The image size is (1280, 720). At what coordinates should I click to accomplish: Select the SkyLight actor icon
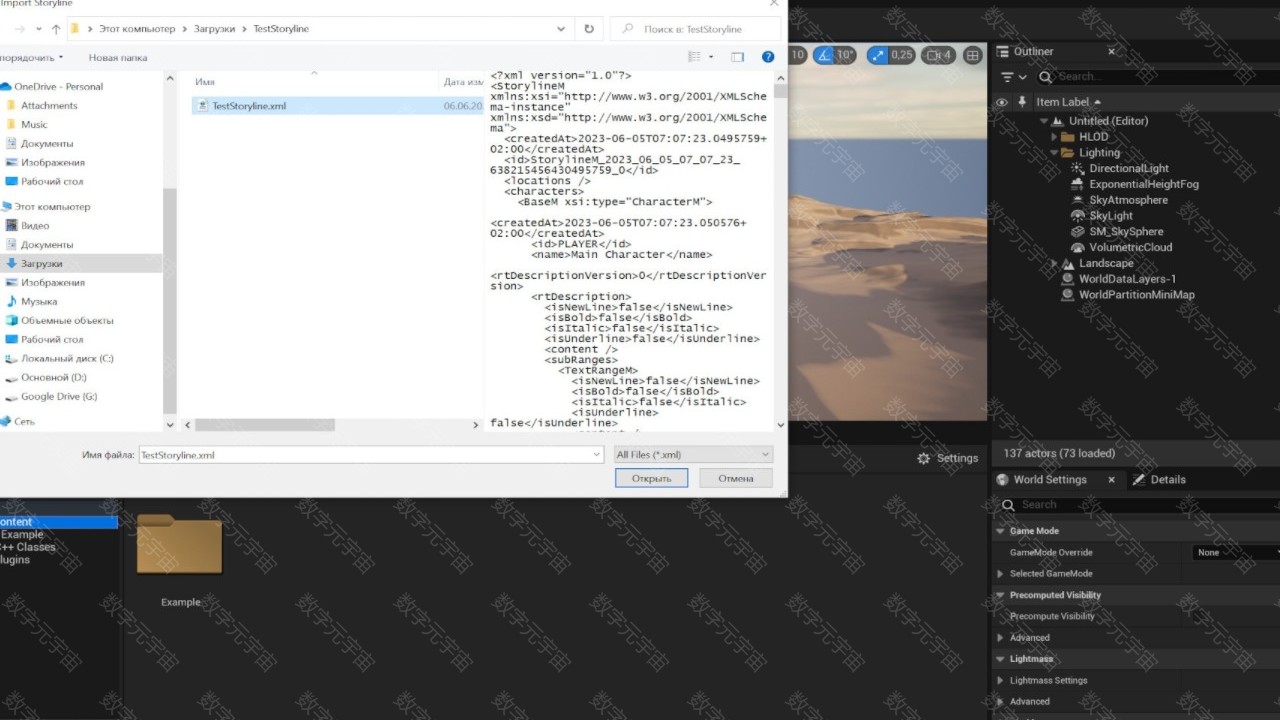(x=1077, y=216)
